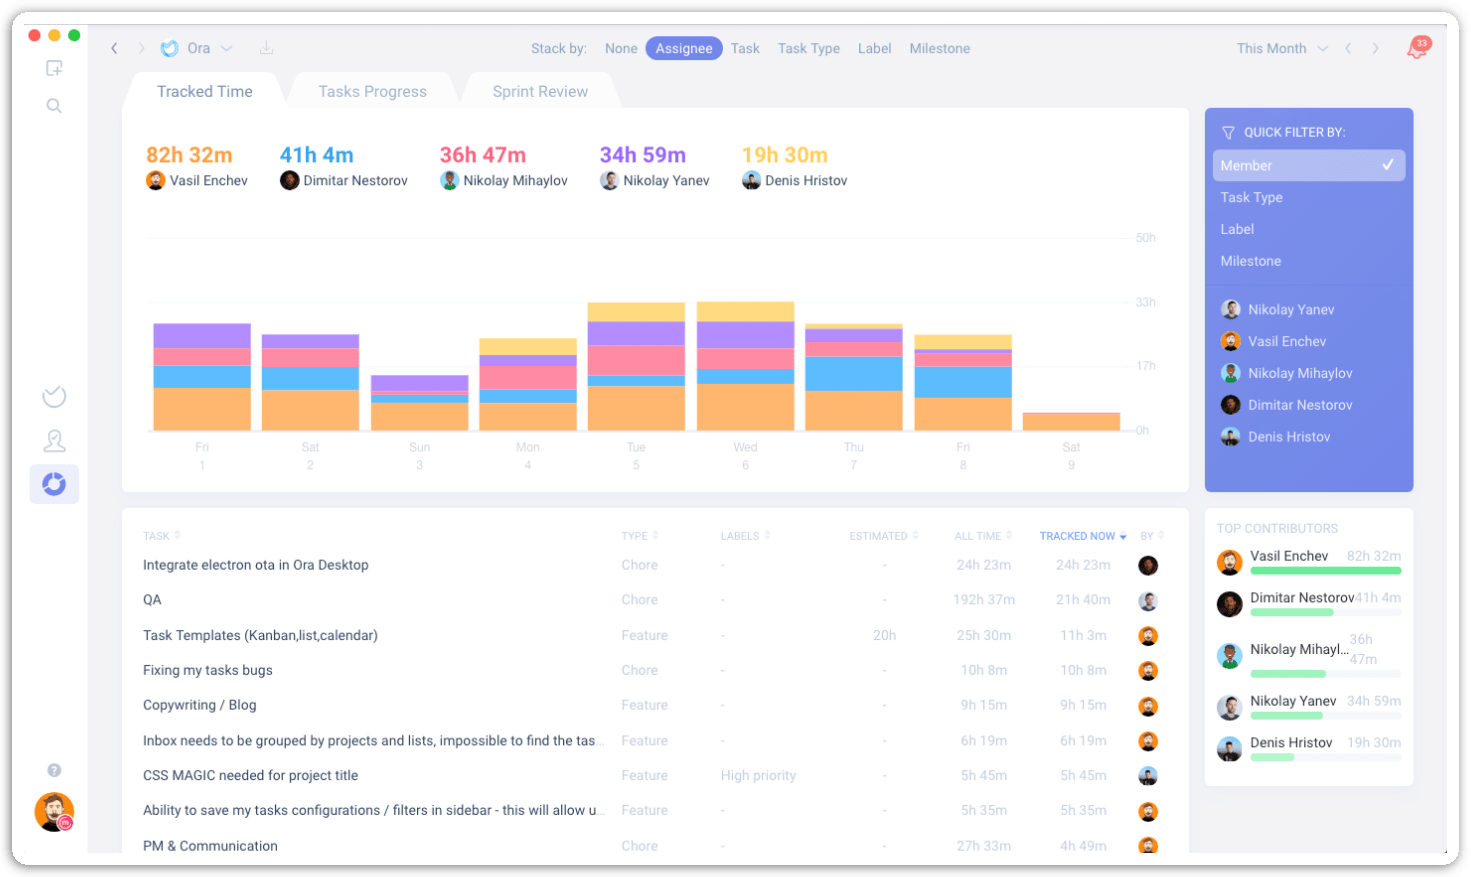The height and width of the screenshot is (877, 1471).
Task: Open the search icon in the sidebar
Action: [x=54, y=105]
